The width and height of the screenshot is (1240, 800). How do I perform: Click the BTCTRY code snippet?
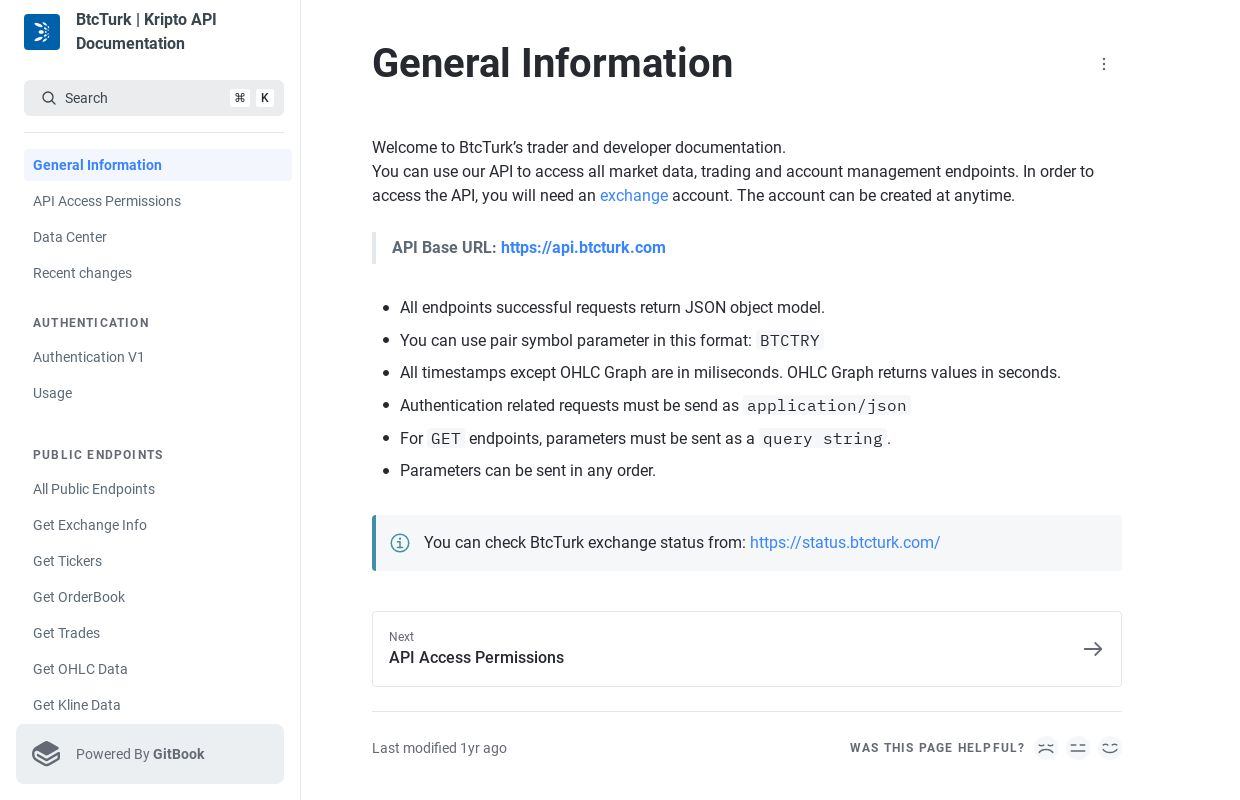click(x=790, y=341)
